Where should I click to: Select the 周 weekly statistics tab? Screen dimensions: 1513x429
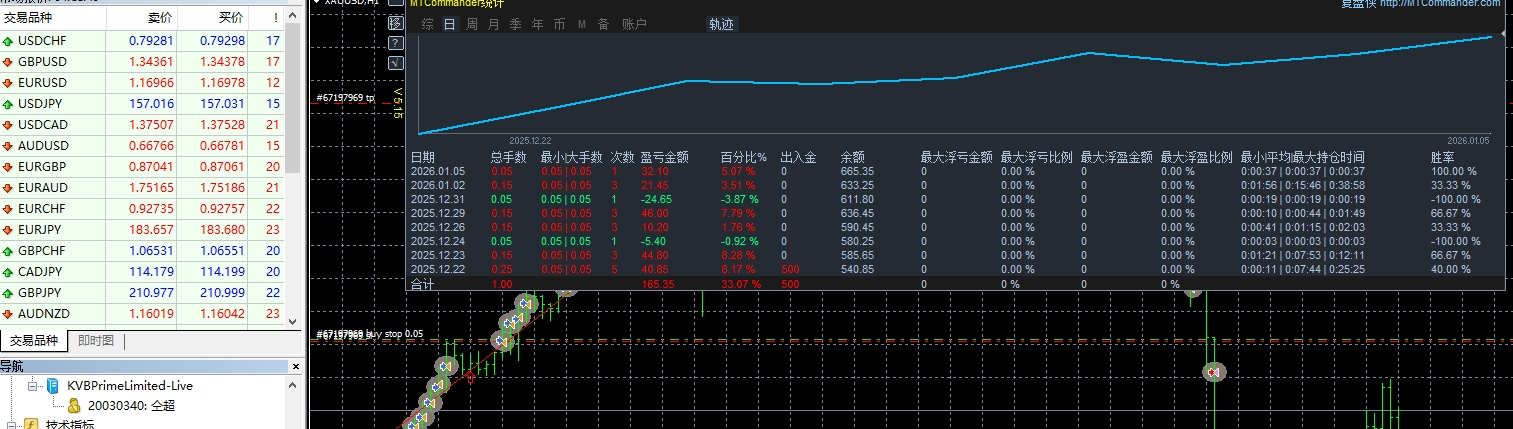[x=472, y=24]
